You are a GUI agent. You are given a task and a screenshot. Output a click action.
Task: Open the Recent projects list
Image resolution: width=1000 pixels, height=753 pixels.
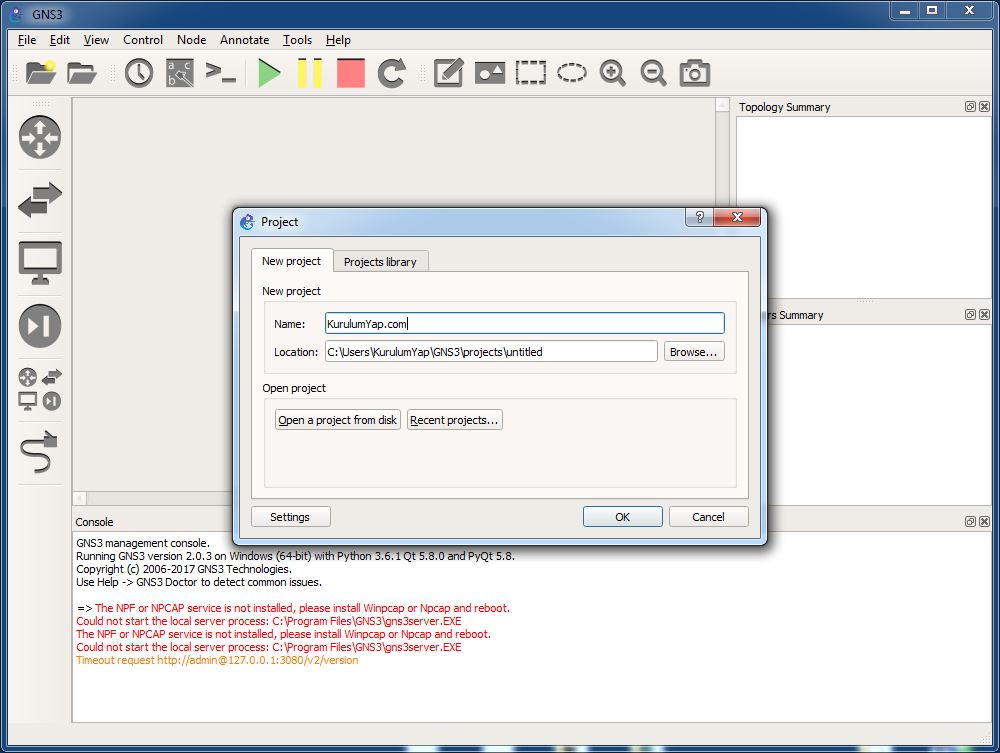tap(454, 420)
